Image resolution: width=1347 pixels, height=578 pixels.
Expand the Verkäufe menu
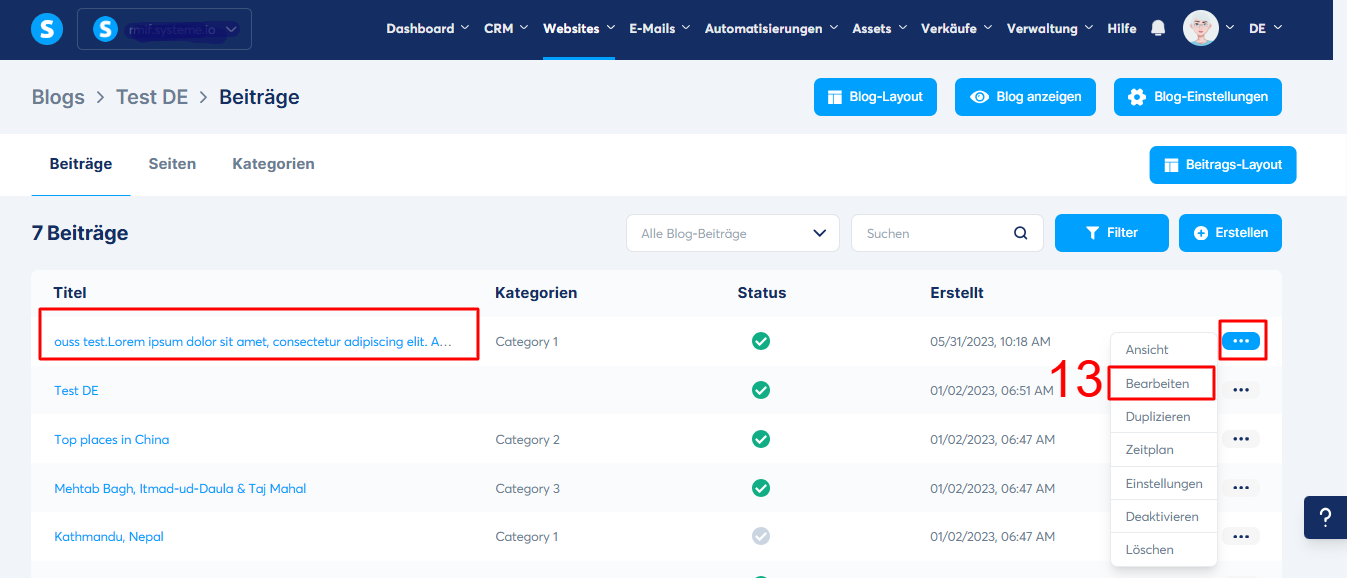point(956,28)
